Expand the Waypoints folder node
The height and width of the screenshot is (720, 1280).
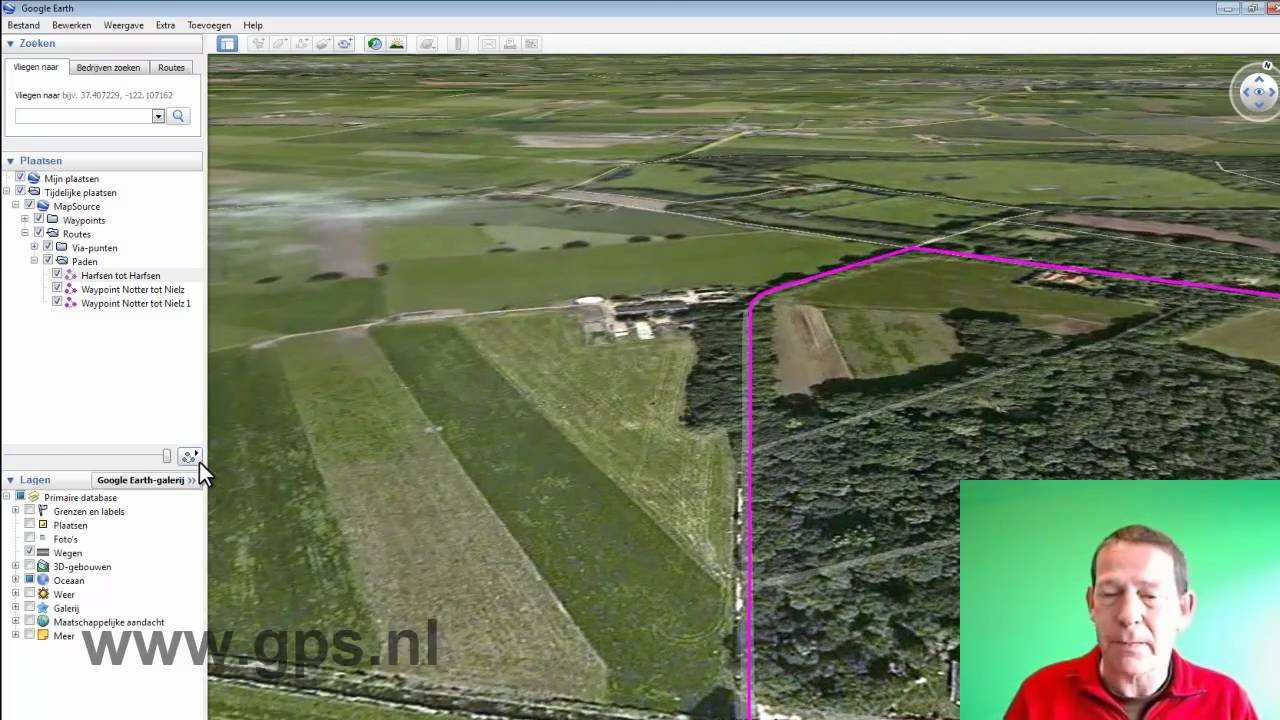tap(25, 220)
